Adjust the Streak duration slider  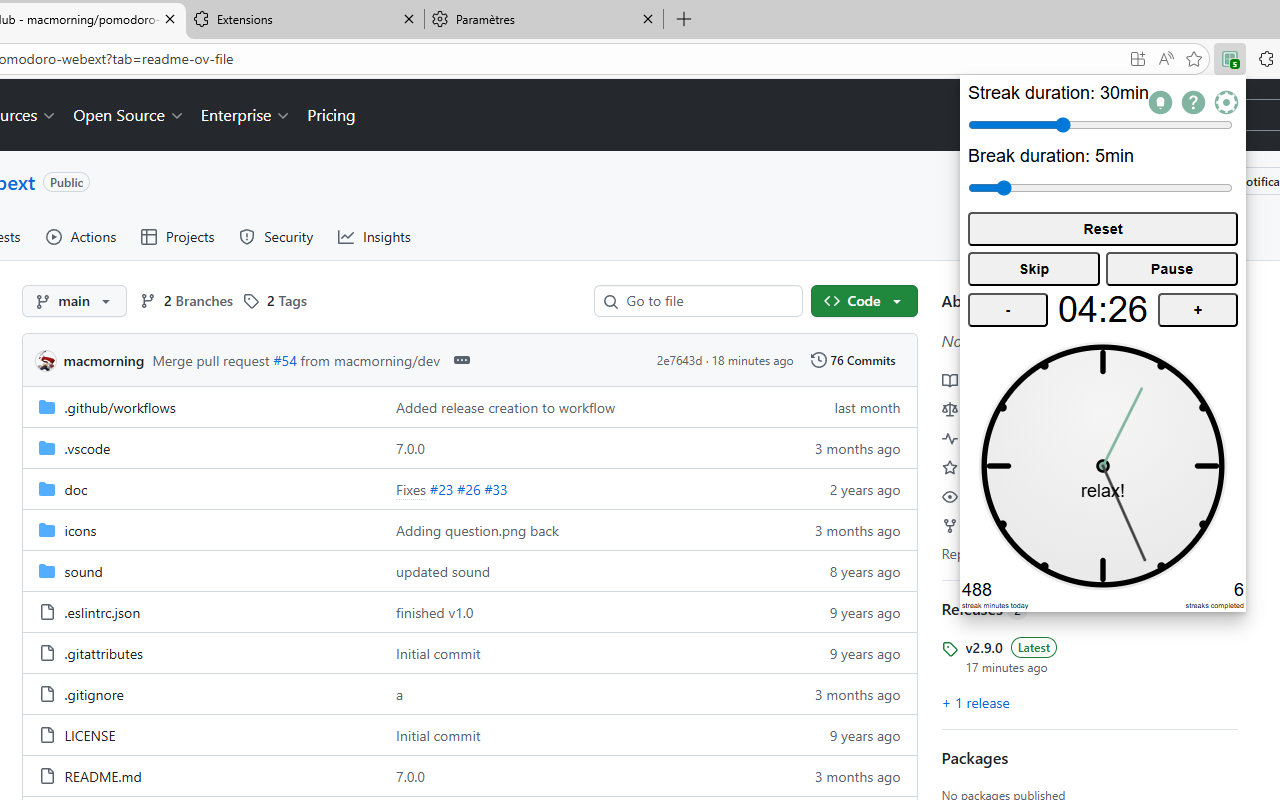pos(1100,125)
